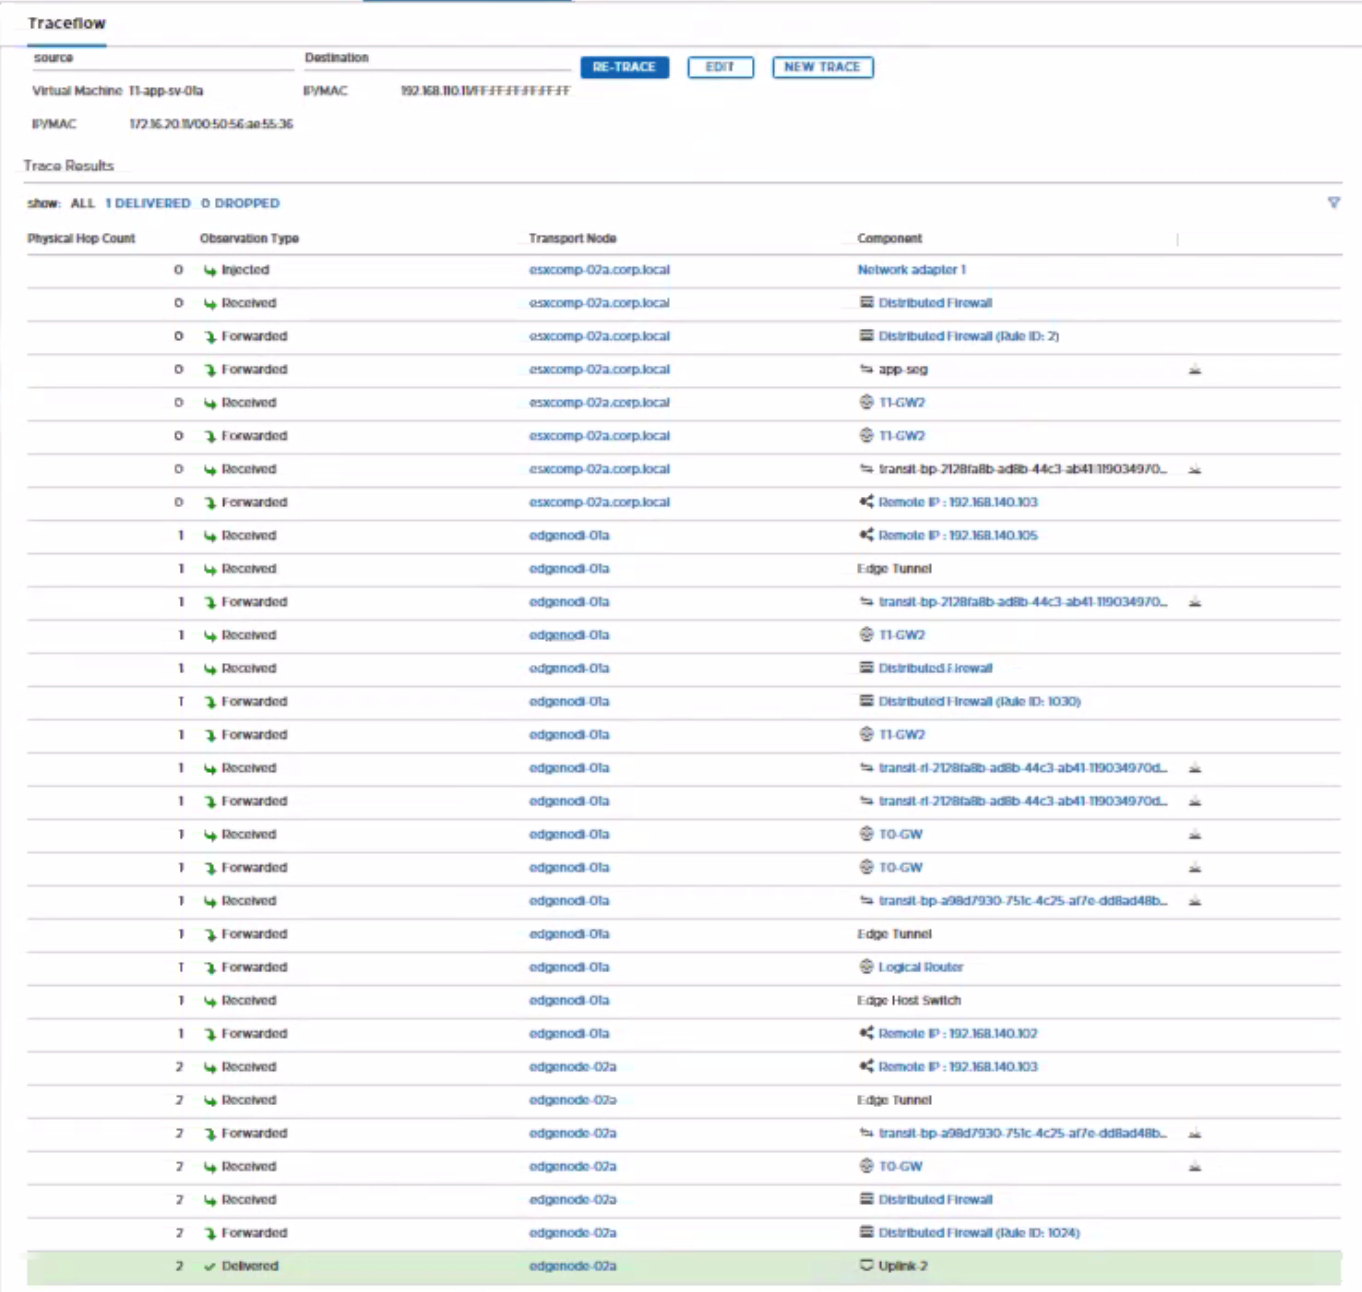Click firewall icon beside Rule ID: 1030
The width and height of the screenshot is (1362, 1292).
click(x=866, y=701)
